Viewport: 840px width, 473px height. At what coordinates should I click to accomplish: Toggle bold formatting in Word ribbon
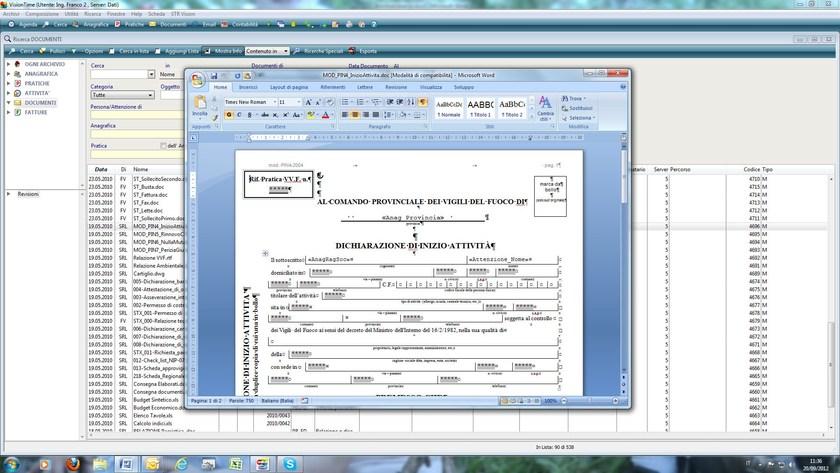pyautogui.click(x=228, y=115)
